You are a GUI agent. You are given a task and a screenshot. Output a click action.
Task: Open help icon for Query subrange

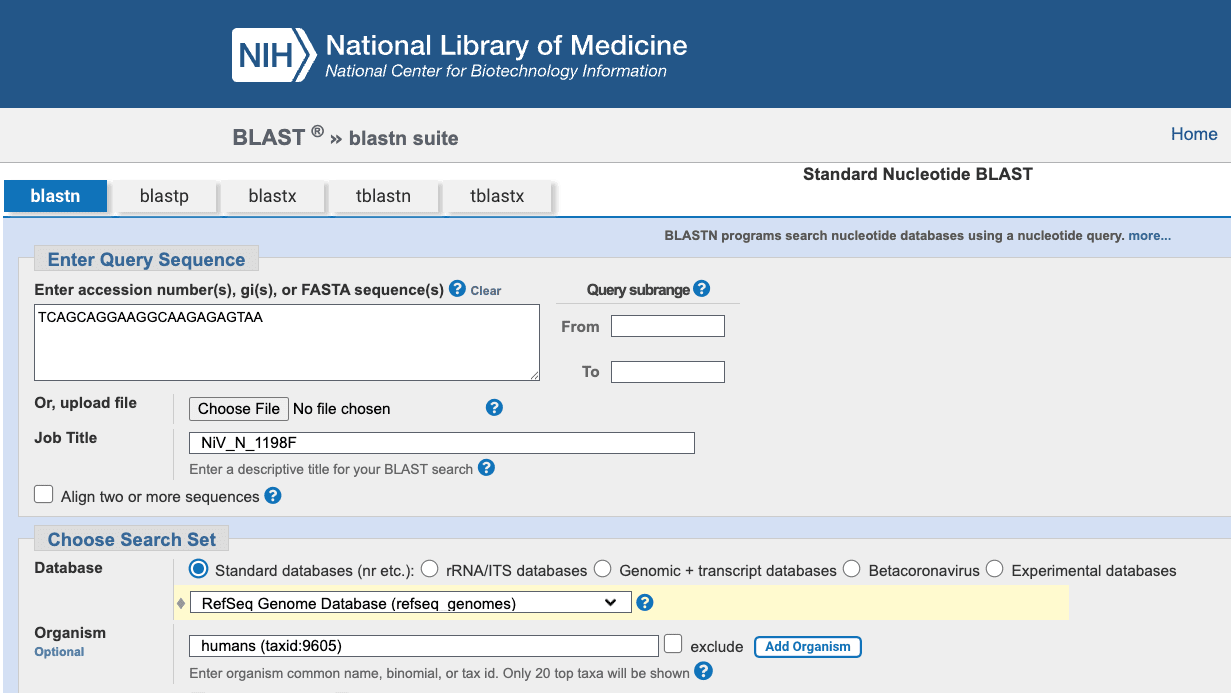[701, 289]
